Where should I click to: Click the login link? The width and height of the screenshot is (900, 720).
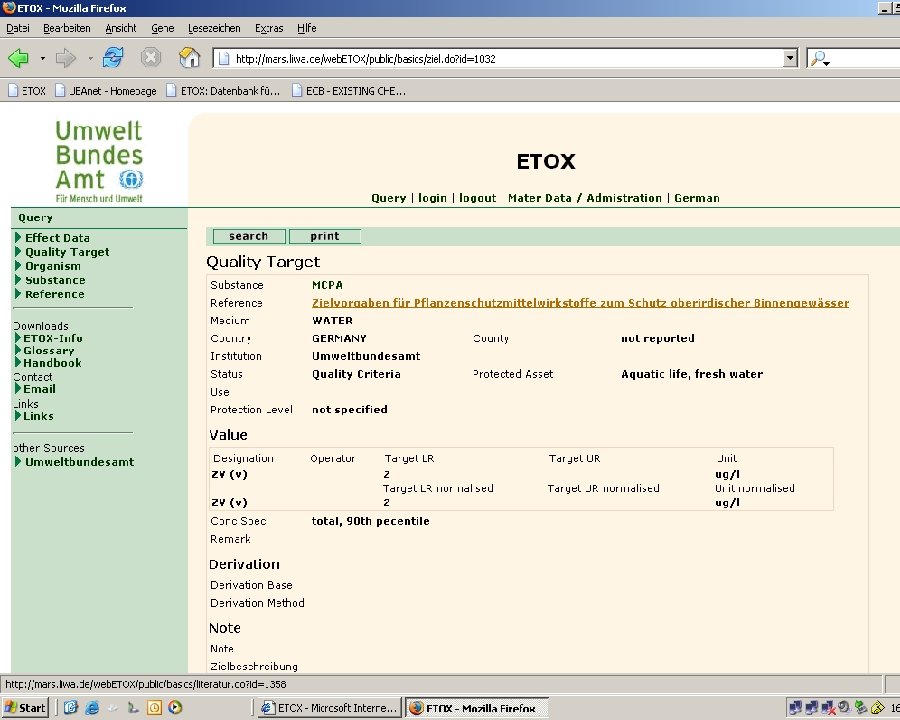click(432, 198)
